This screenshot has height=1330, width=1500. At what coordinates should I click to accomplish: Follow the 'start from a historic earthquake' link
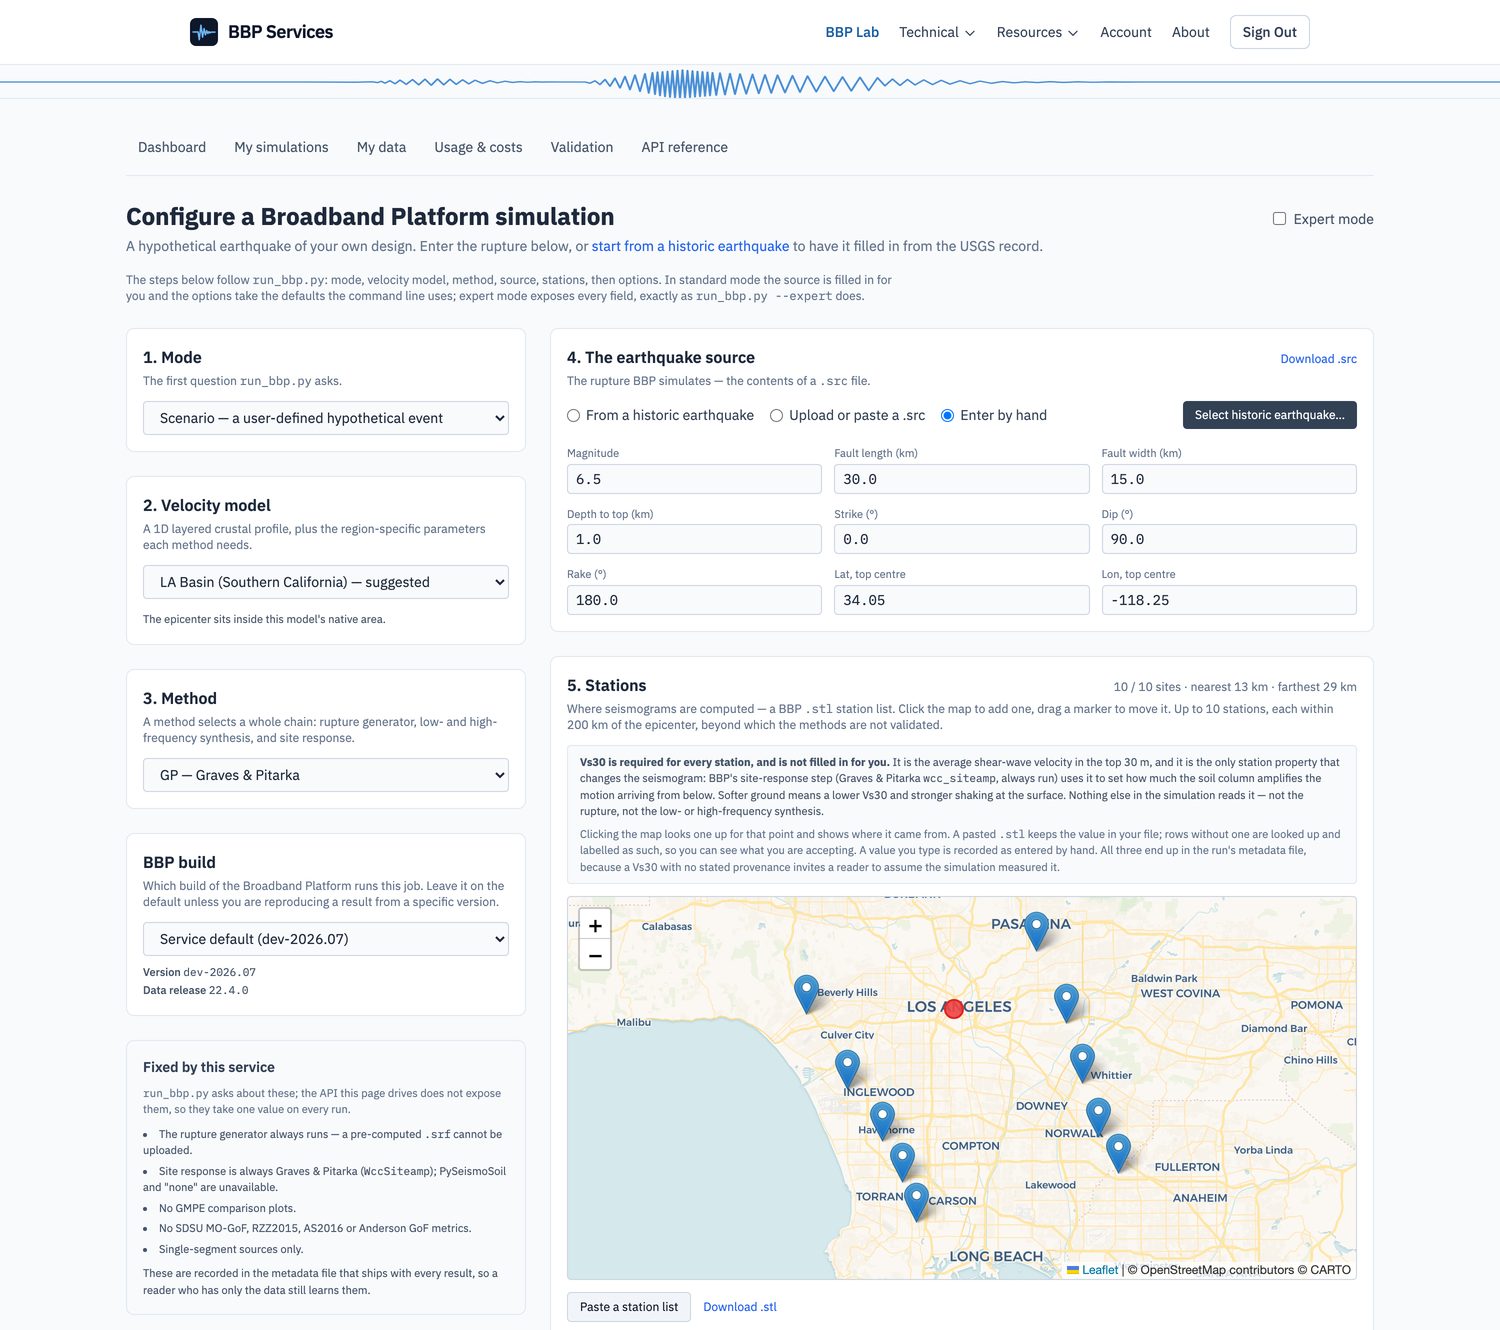click(690, 246)
